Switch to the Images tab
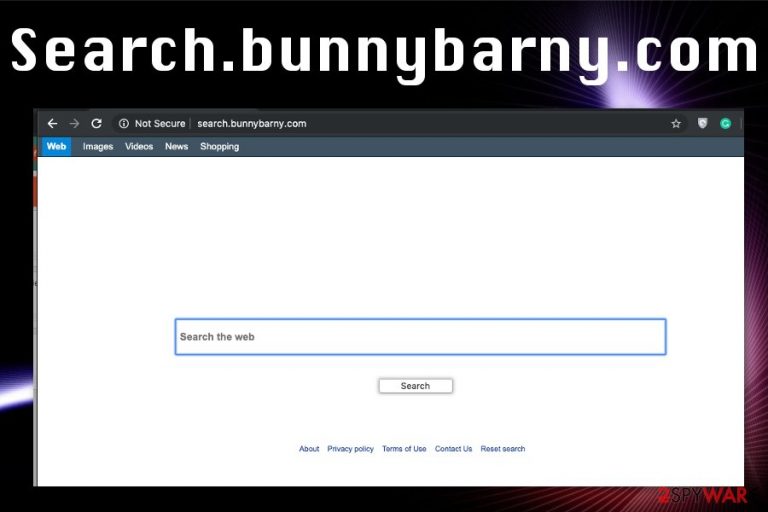Viewport: 768px width, 512px height. coord(98,146)
